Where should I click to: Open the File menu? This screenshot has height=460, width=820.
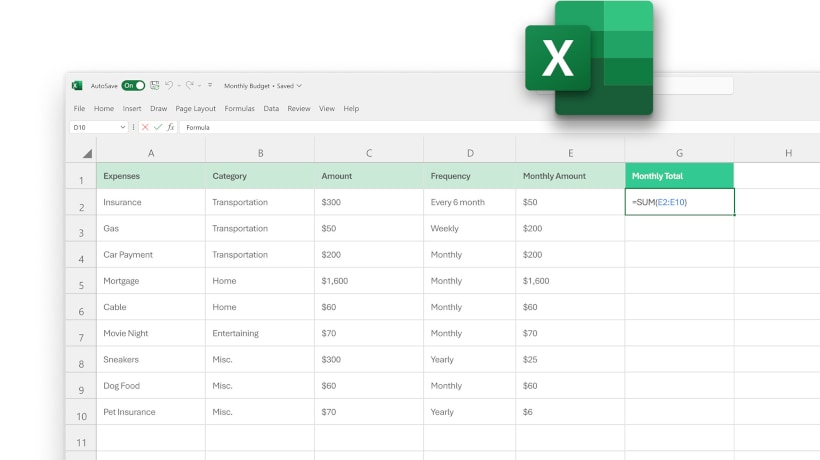tap(79, 109)
